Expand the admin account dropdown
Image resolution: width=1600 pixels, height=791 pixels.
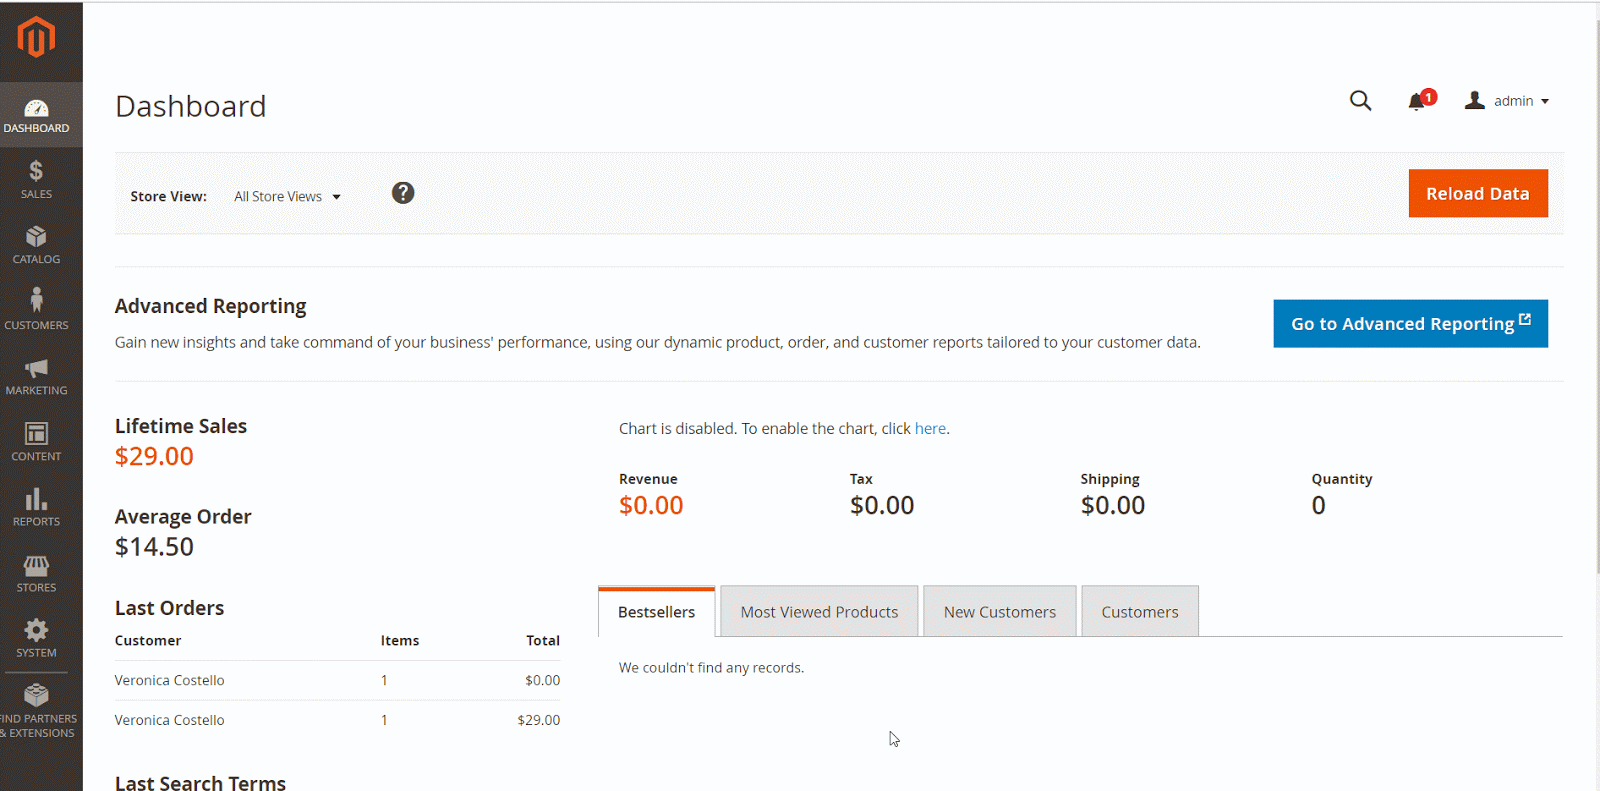[1507, 101]
